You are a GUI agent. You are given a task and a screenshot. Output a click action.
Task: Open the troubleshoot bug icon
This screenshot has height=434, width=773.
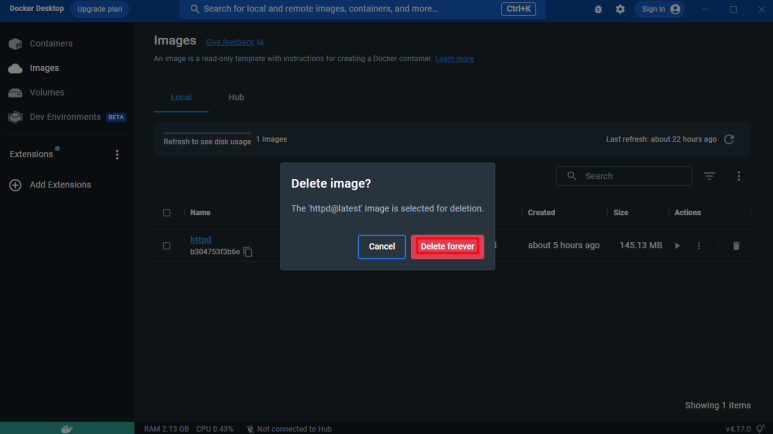pos(598,9)
